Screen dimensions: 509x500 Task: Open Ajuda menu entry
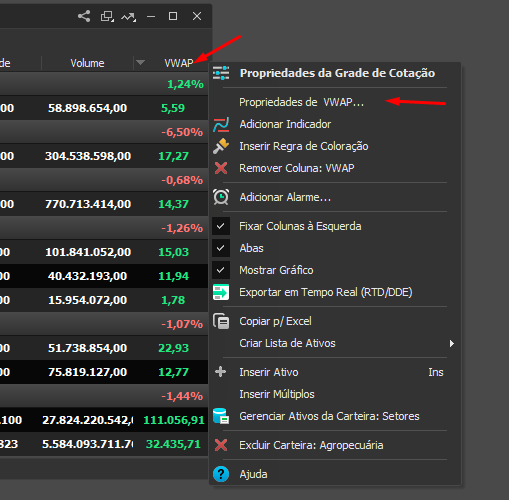253,474
